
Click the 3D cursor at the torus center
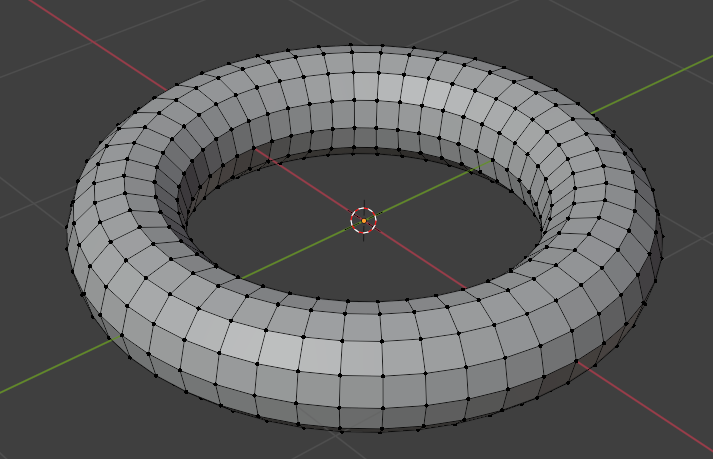(x=363, y=220)
